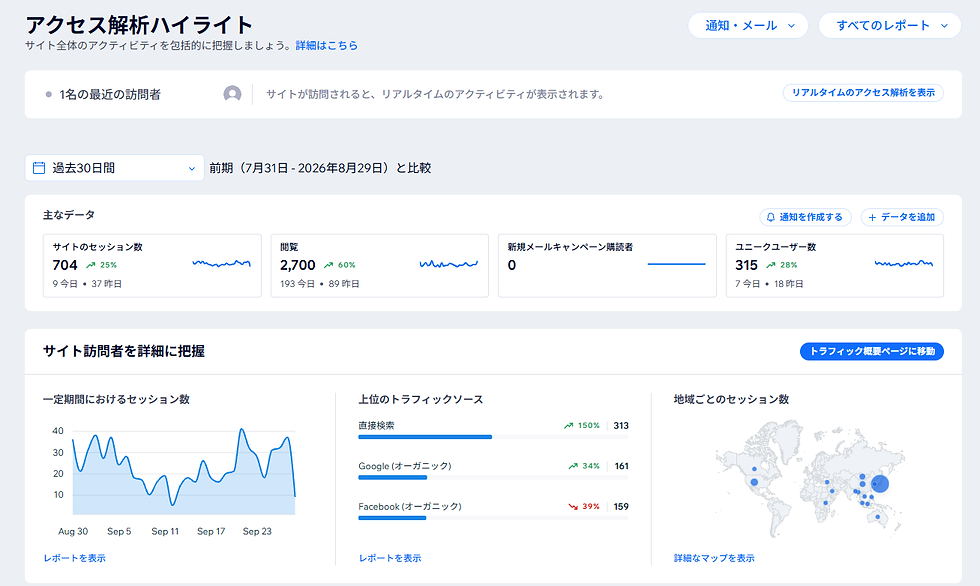
Task: Click the Sep 11 label on chart axis
Action: pos(165,531)
